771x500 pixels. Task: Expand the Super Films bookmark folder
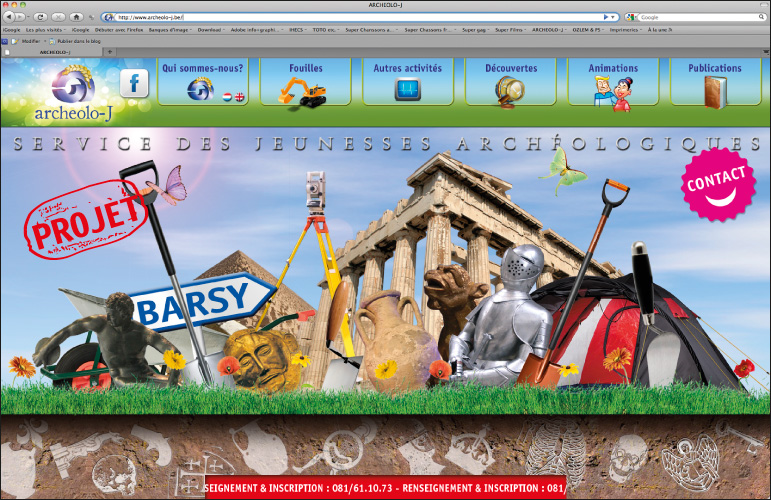click(x=510, y=30)
